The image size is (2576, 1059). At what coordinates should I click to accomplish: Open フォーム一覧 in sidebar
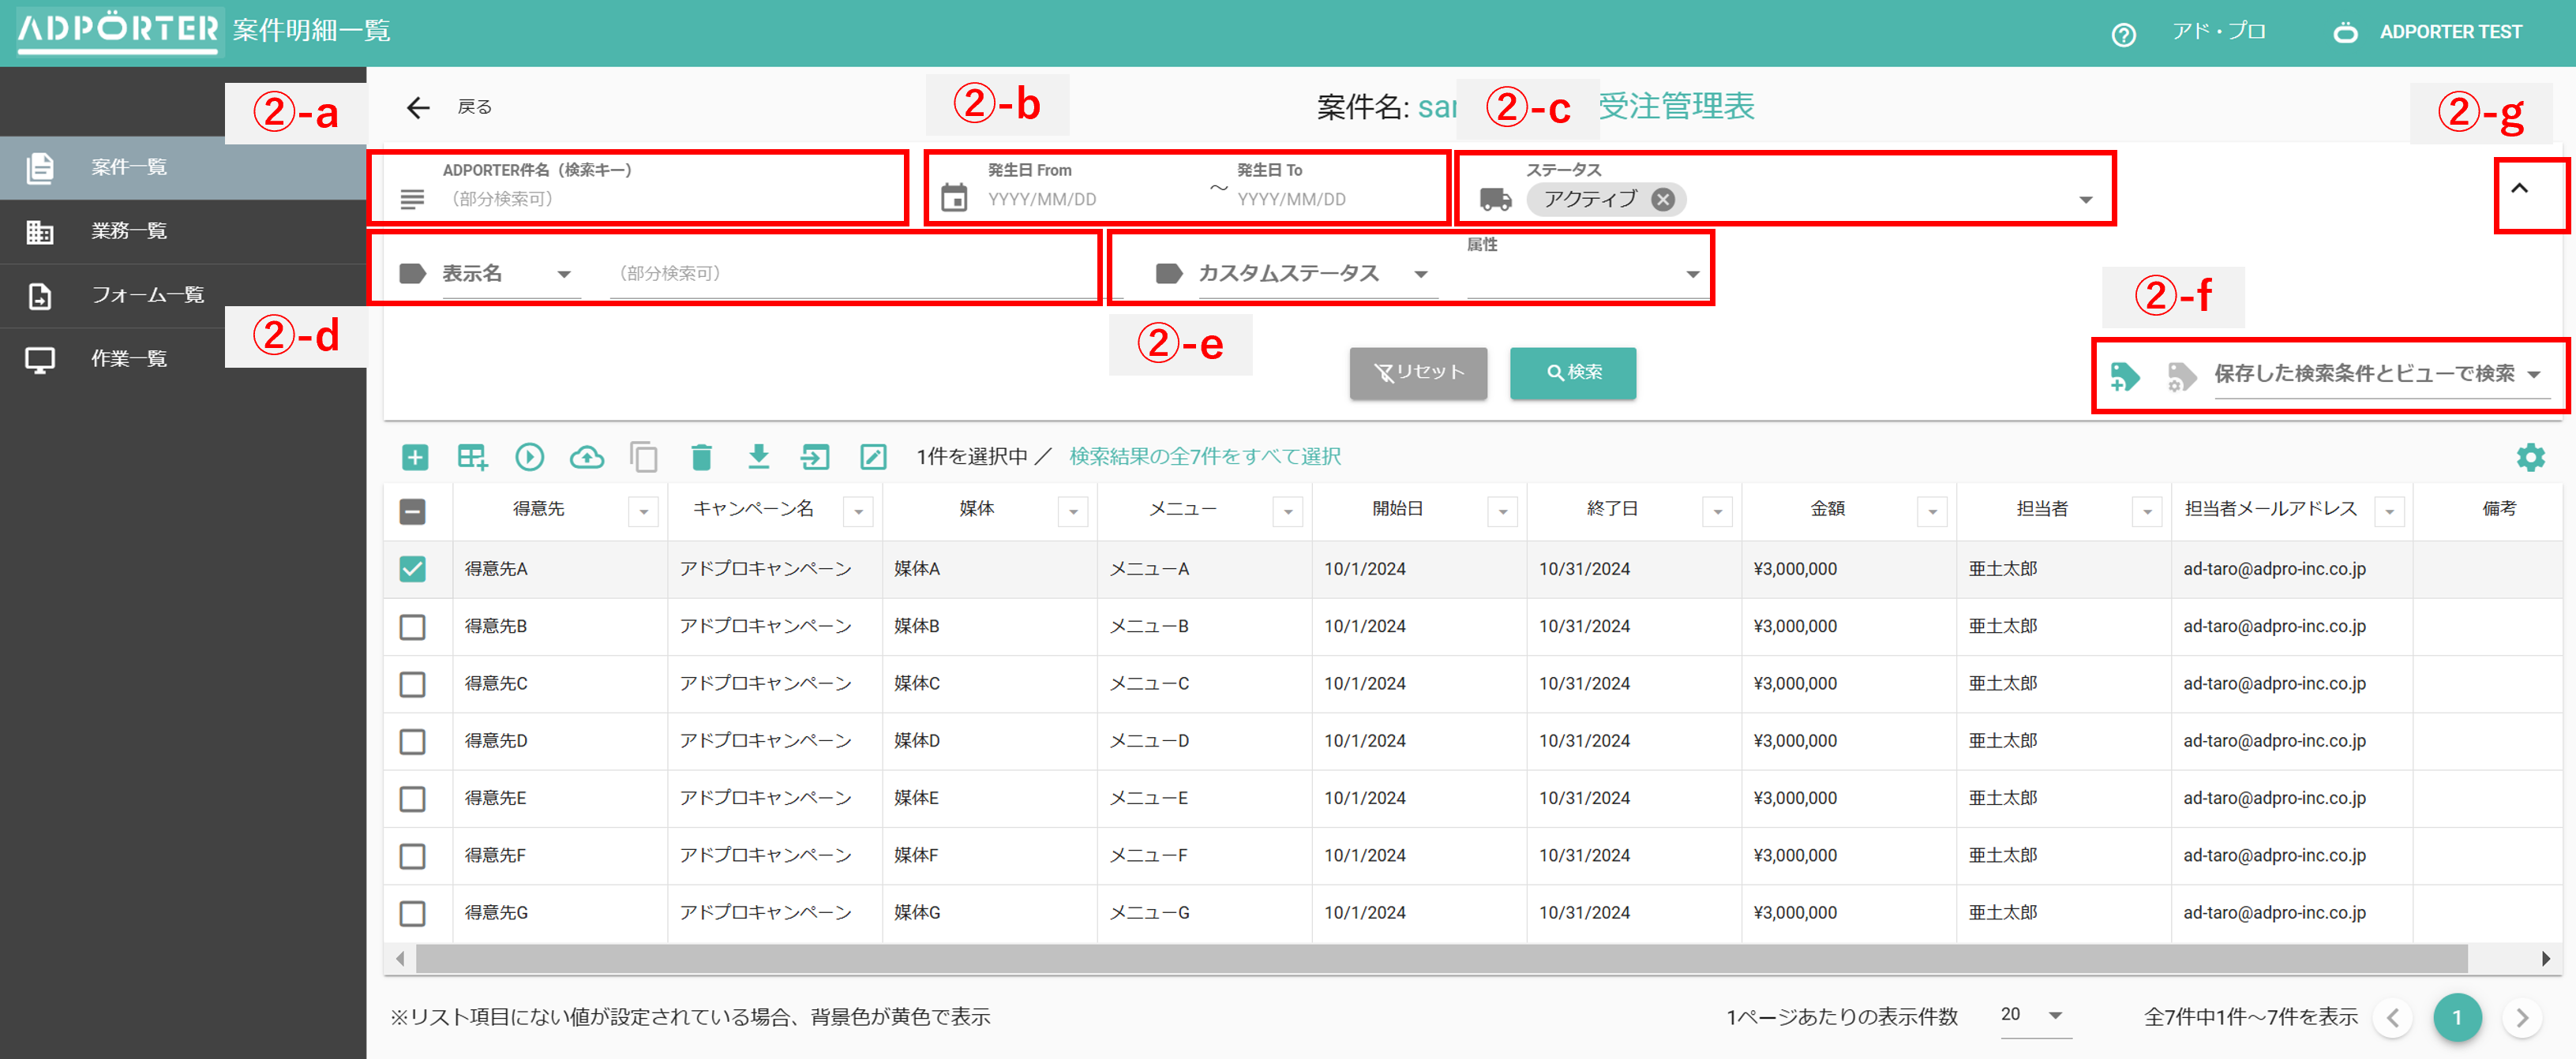click(183, 295)
